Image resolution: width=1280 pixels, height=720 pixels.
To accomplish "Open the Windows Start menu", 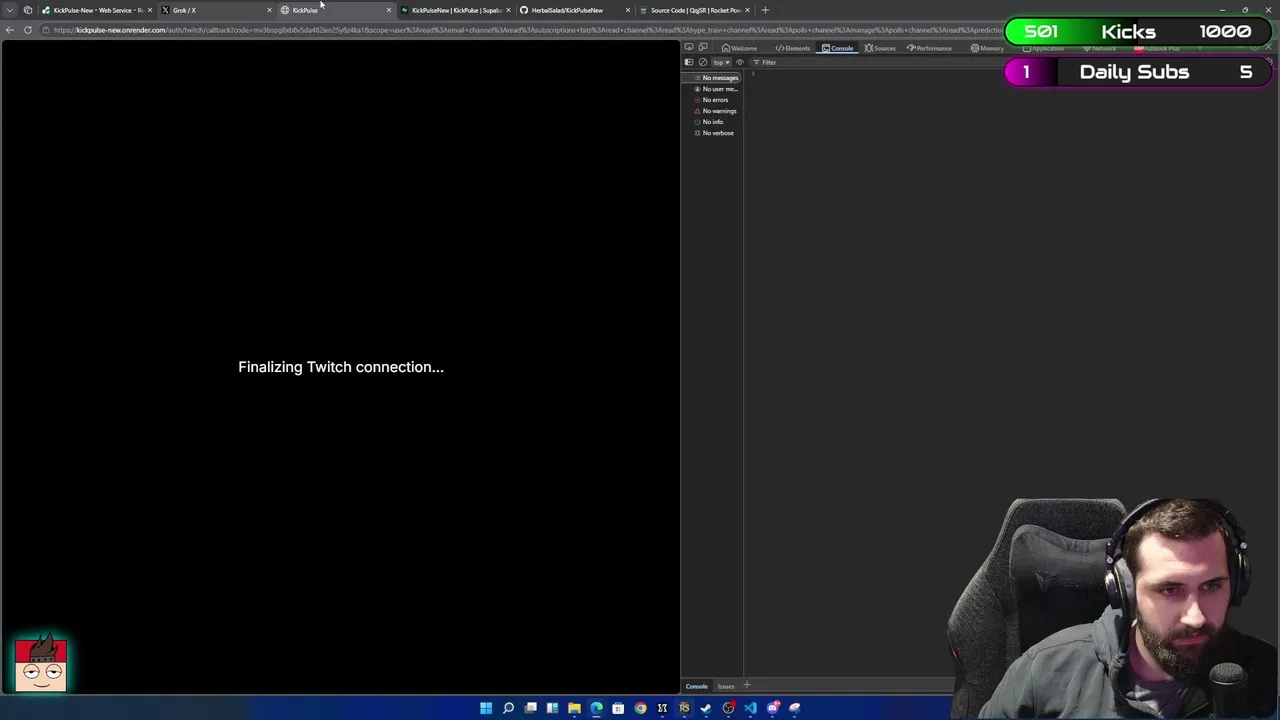I will 486,708.
